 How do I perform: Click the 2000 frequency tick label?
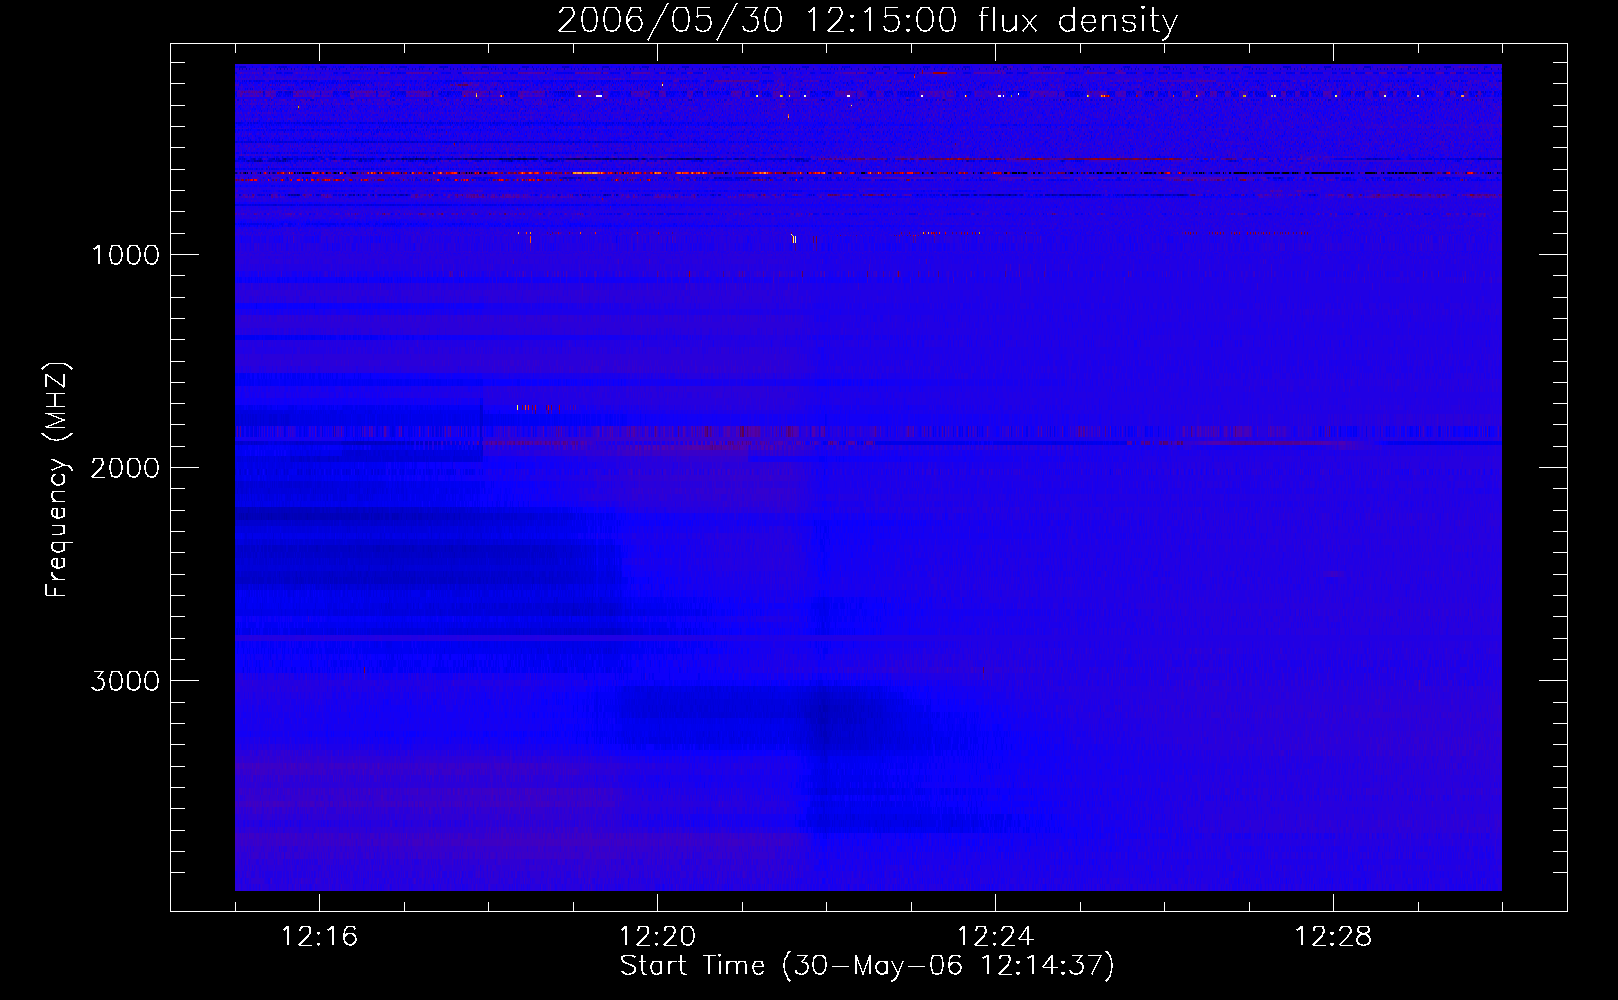point(125,468)
